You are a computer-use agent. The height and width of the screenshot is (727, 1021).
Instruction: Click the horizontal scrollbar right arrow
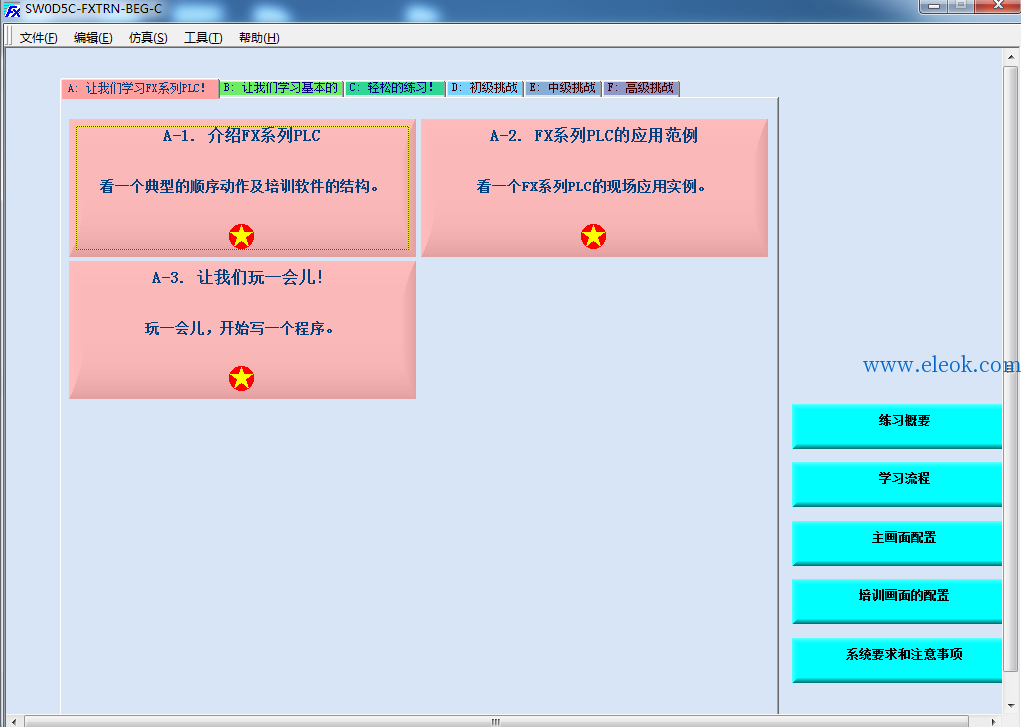(x=994, y=722)
